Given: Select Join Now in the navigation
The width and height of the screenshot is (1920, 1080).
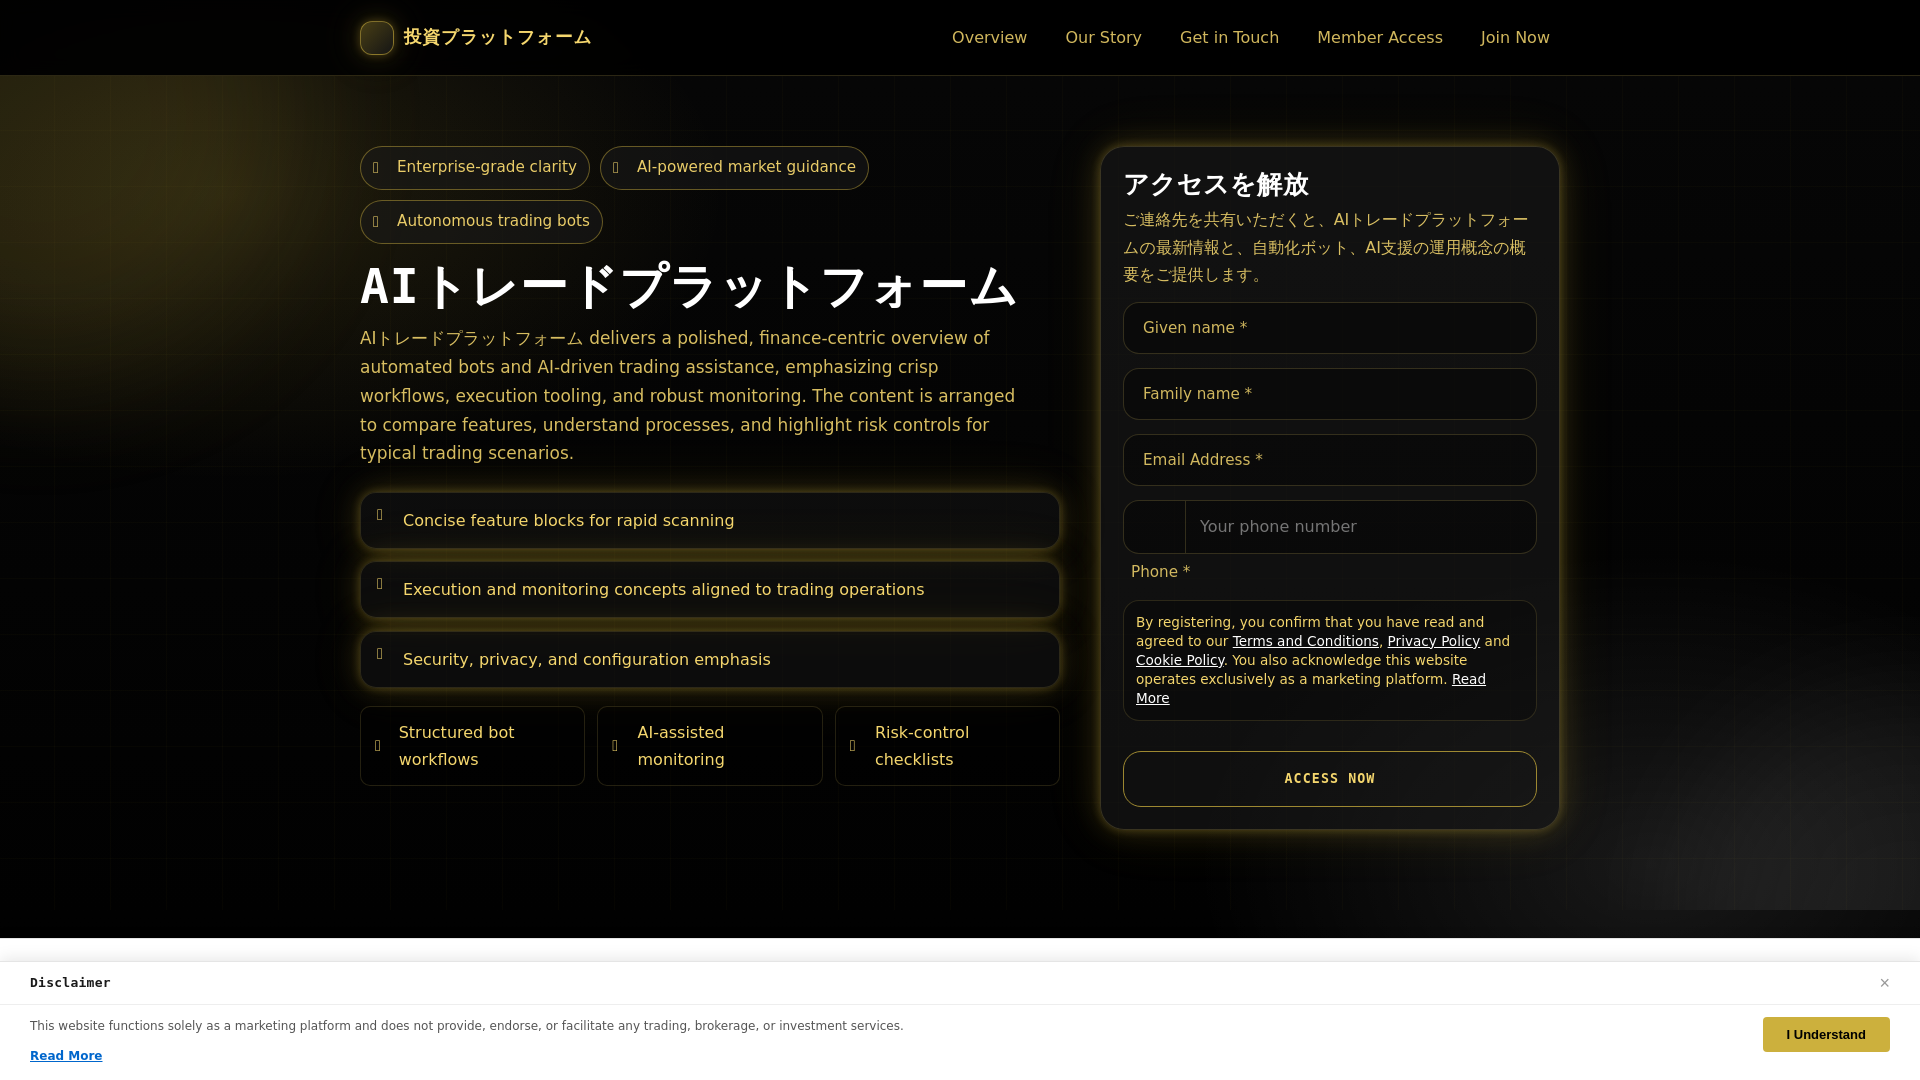Looking at the screenshot, I should [x=1515, y=38].
